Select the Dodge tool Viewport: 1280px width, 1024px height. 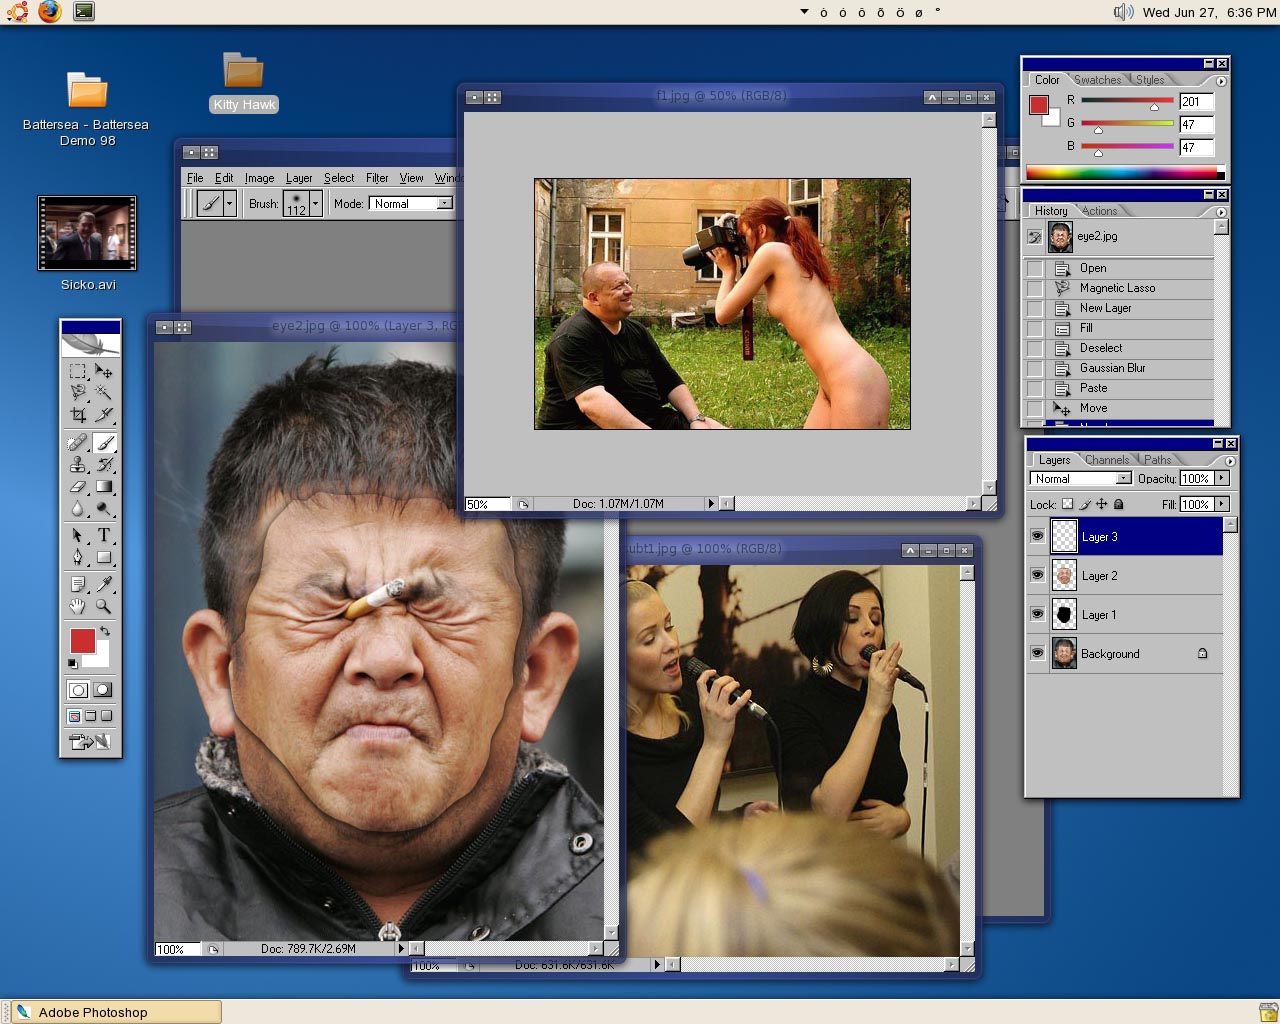[103, 509]
